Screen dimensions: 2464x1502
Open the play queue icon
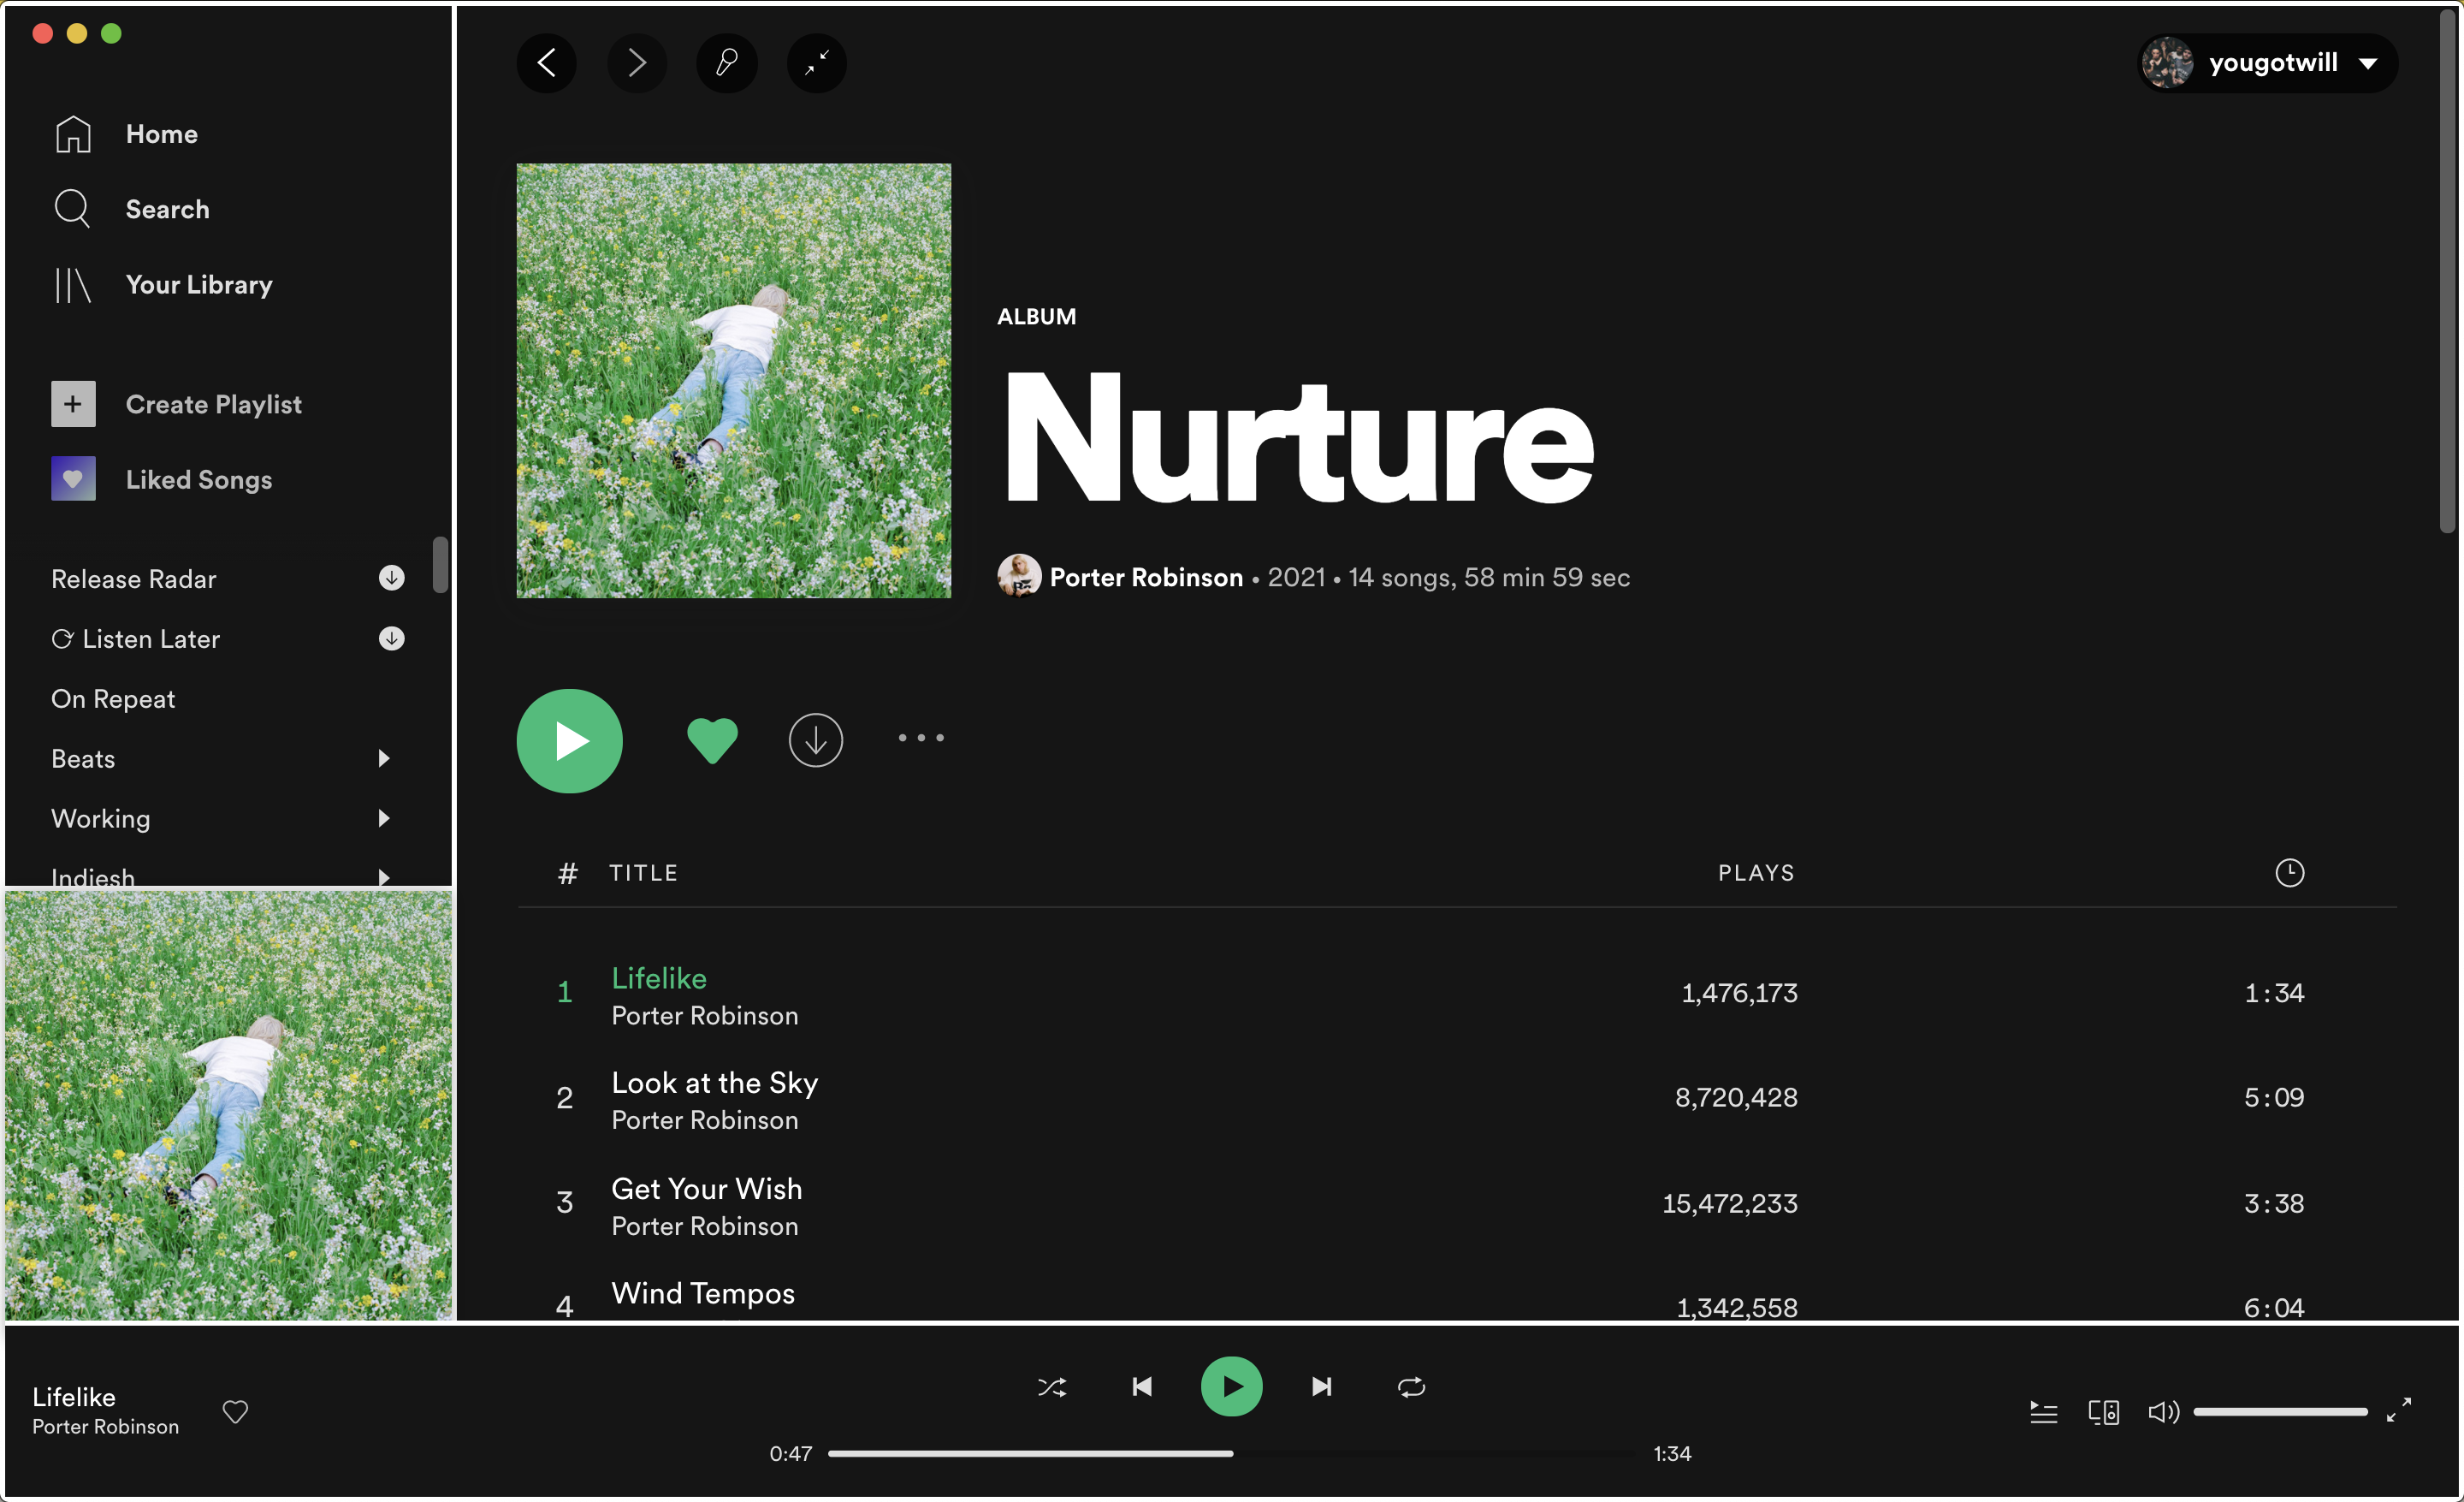(2043, 1412)
